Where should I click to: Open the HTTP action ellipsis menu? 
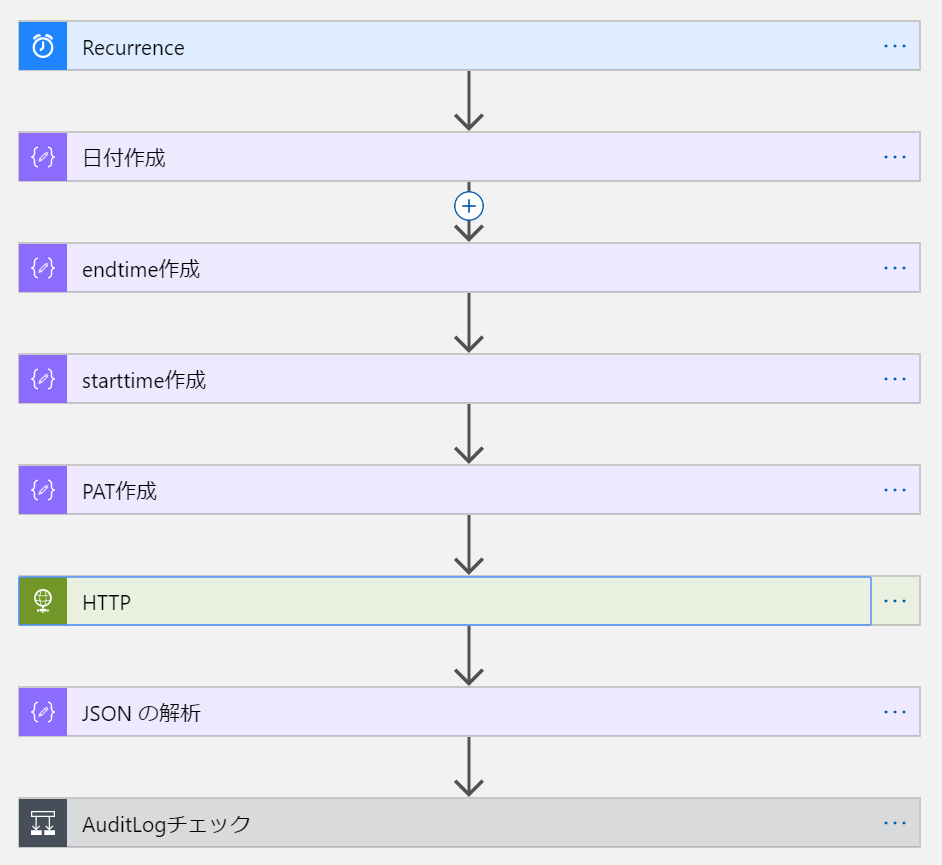click(x=895, y=601)
